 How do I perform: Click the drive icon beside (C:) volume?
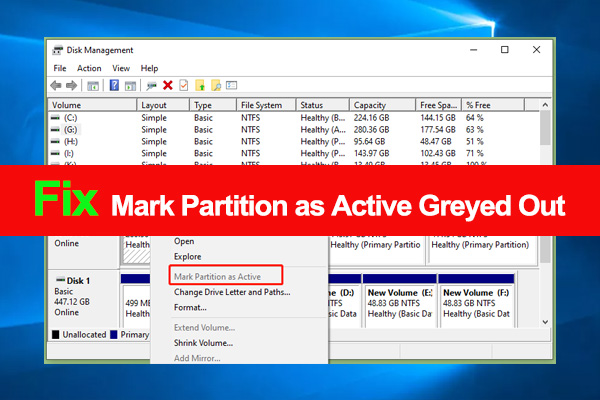(x=55, y=118)
